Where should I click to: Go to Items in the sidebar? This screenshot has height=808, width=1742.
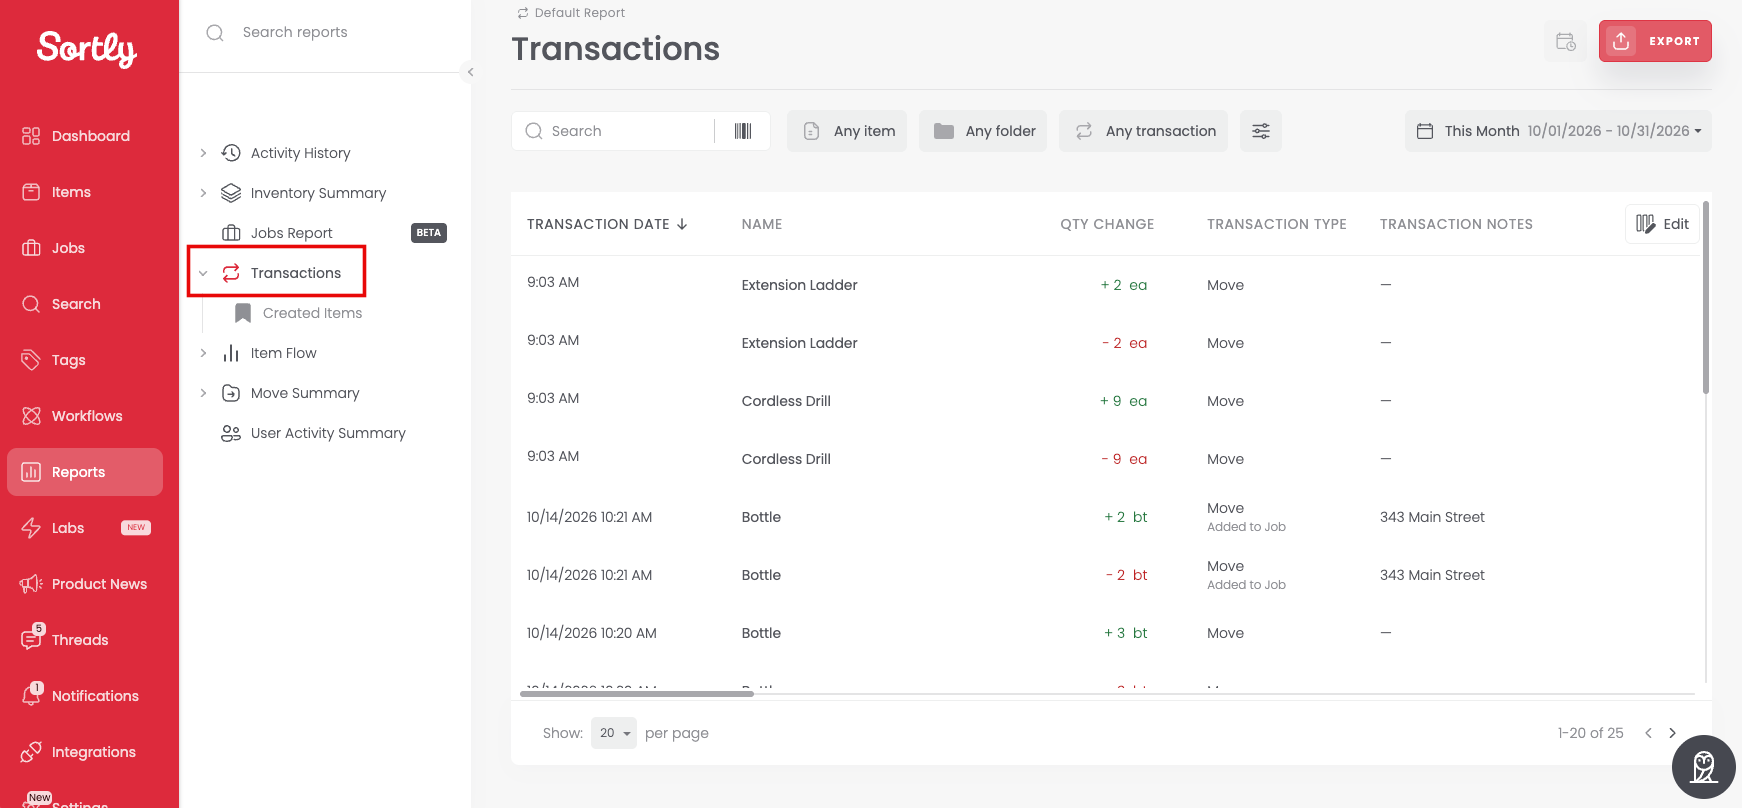85,192
